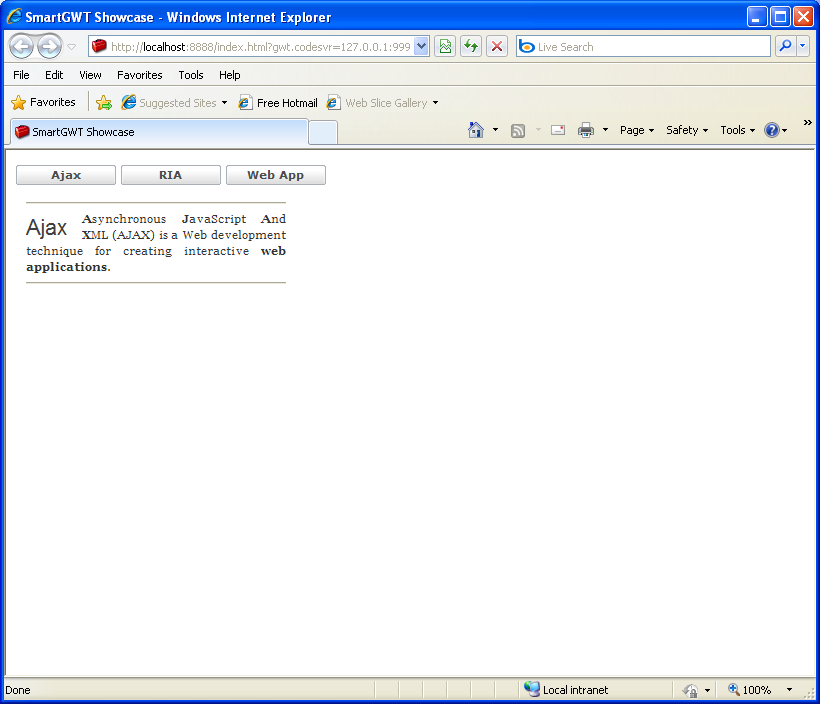This screenshot has width=820, height=704.
Task: Expand the address bar dropdown arrow
Action: (421, 46)
